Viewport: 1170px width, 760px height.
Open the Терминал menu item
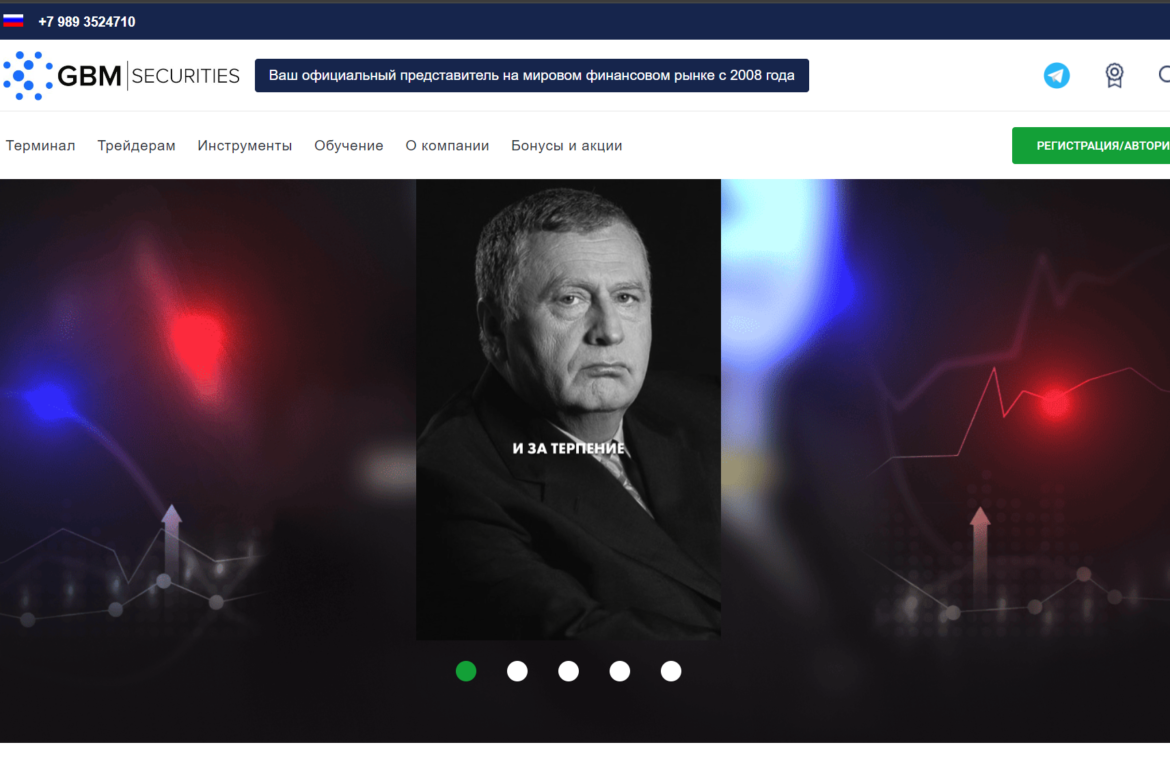pyautogui.click(x=40, y=145)
